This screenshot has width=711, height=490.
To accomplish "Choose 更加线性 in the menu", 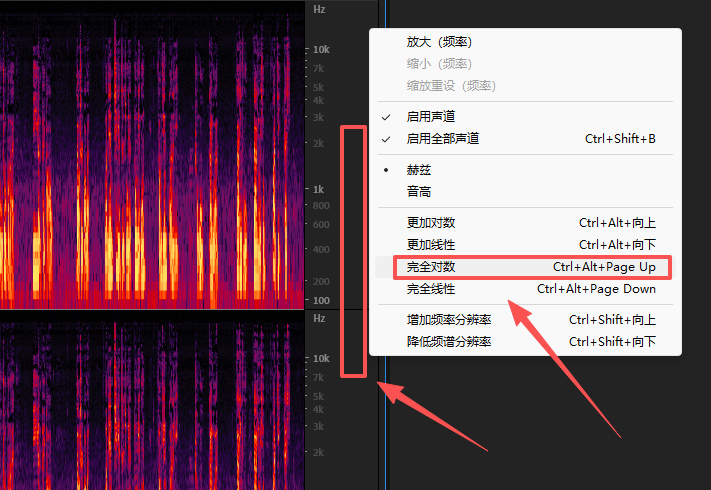I will pyautogui.click(x=525, y=245).
